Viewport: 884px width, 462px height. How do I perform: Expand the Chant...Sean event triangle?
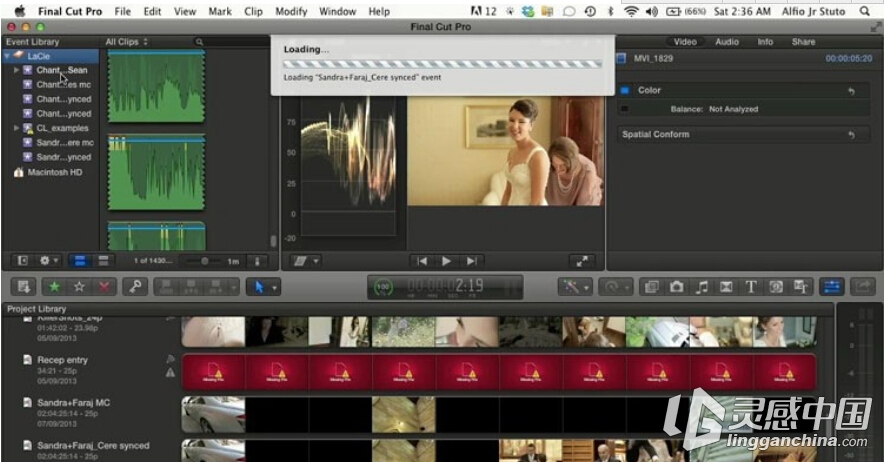pos(16,70)
